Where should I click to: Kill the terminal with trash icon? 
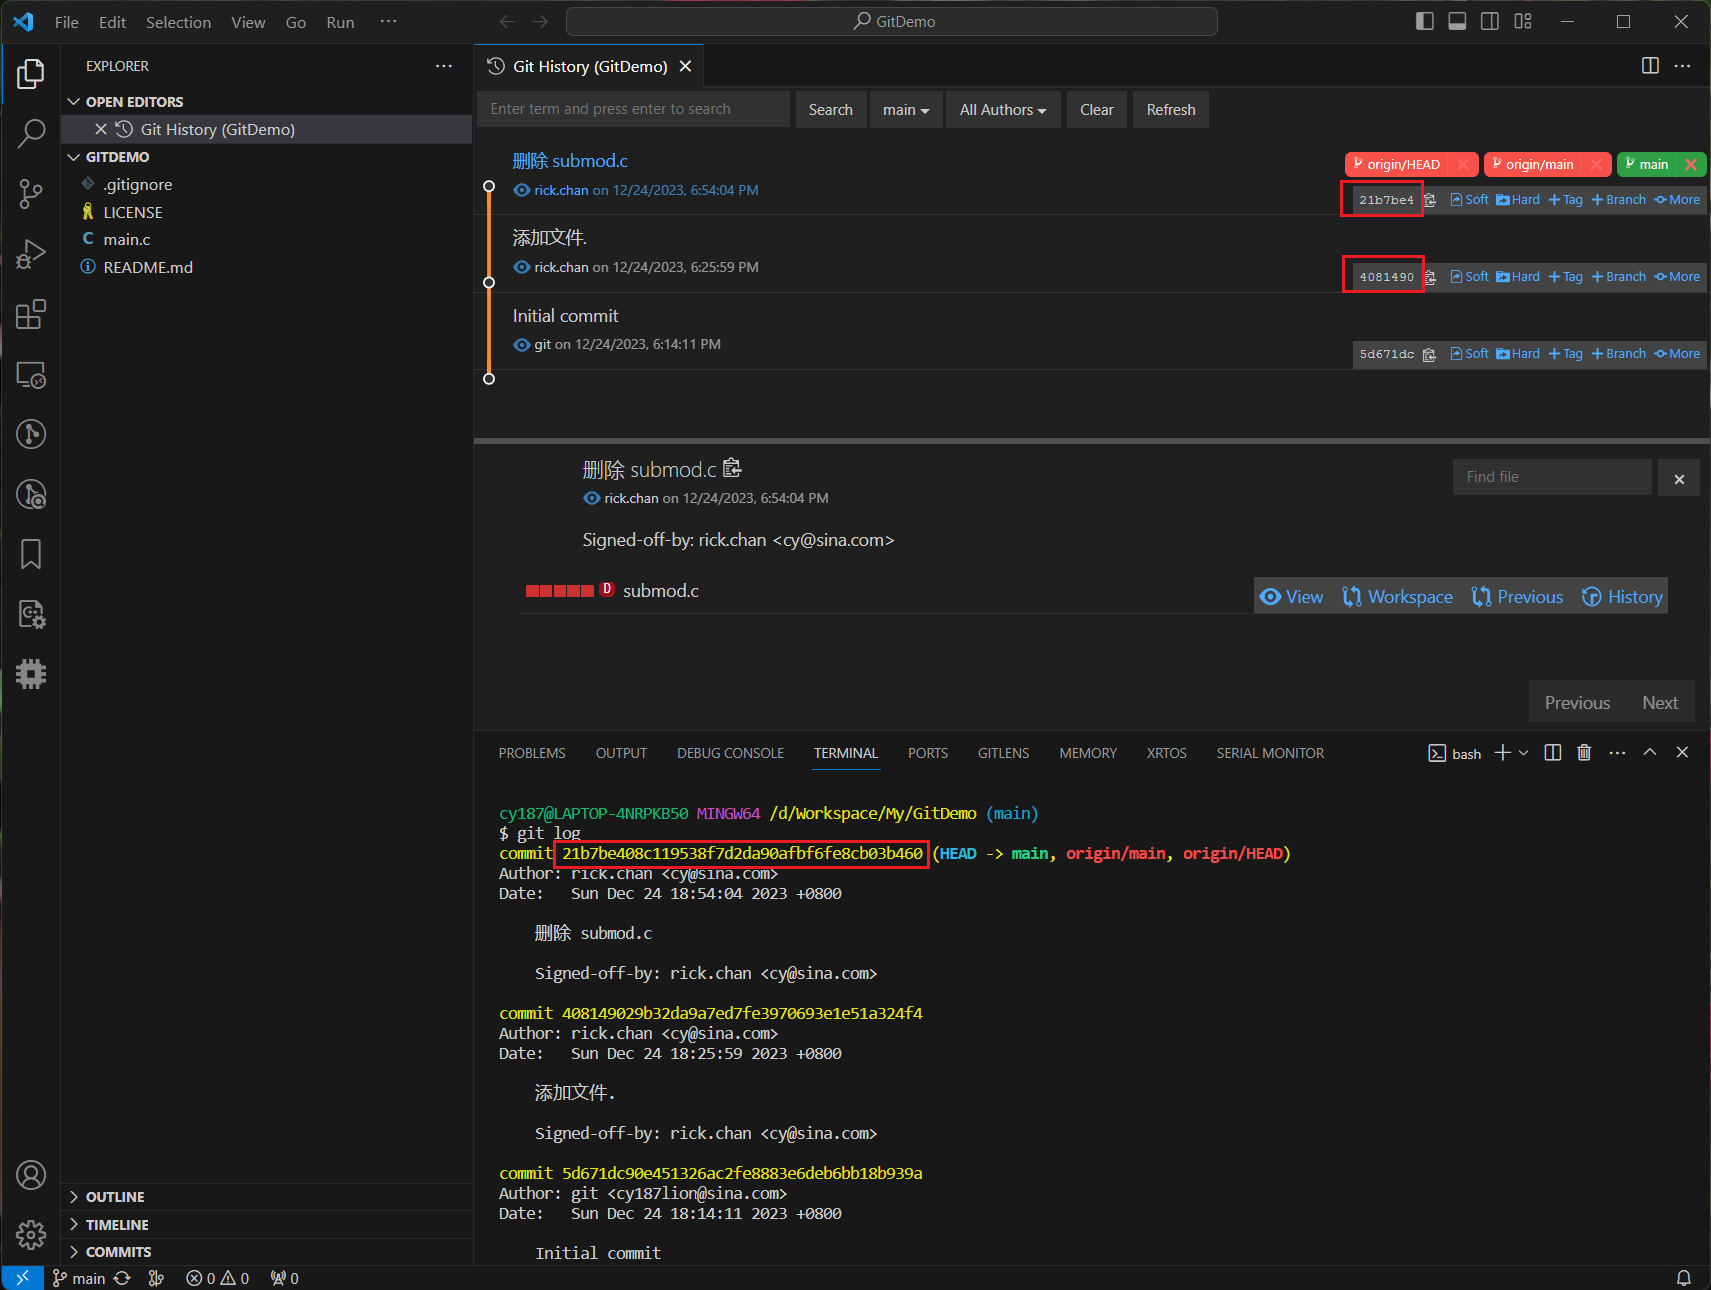(x=1584, y=753)
